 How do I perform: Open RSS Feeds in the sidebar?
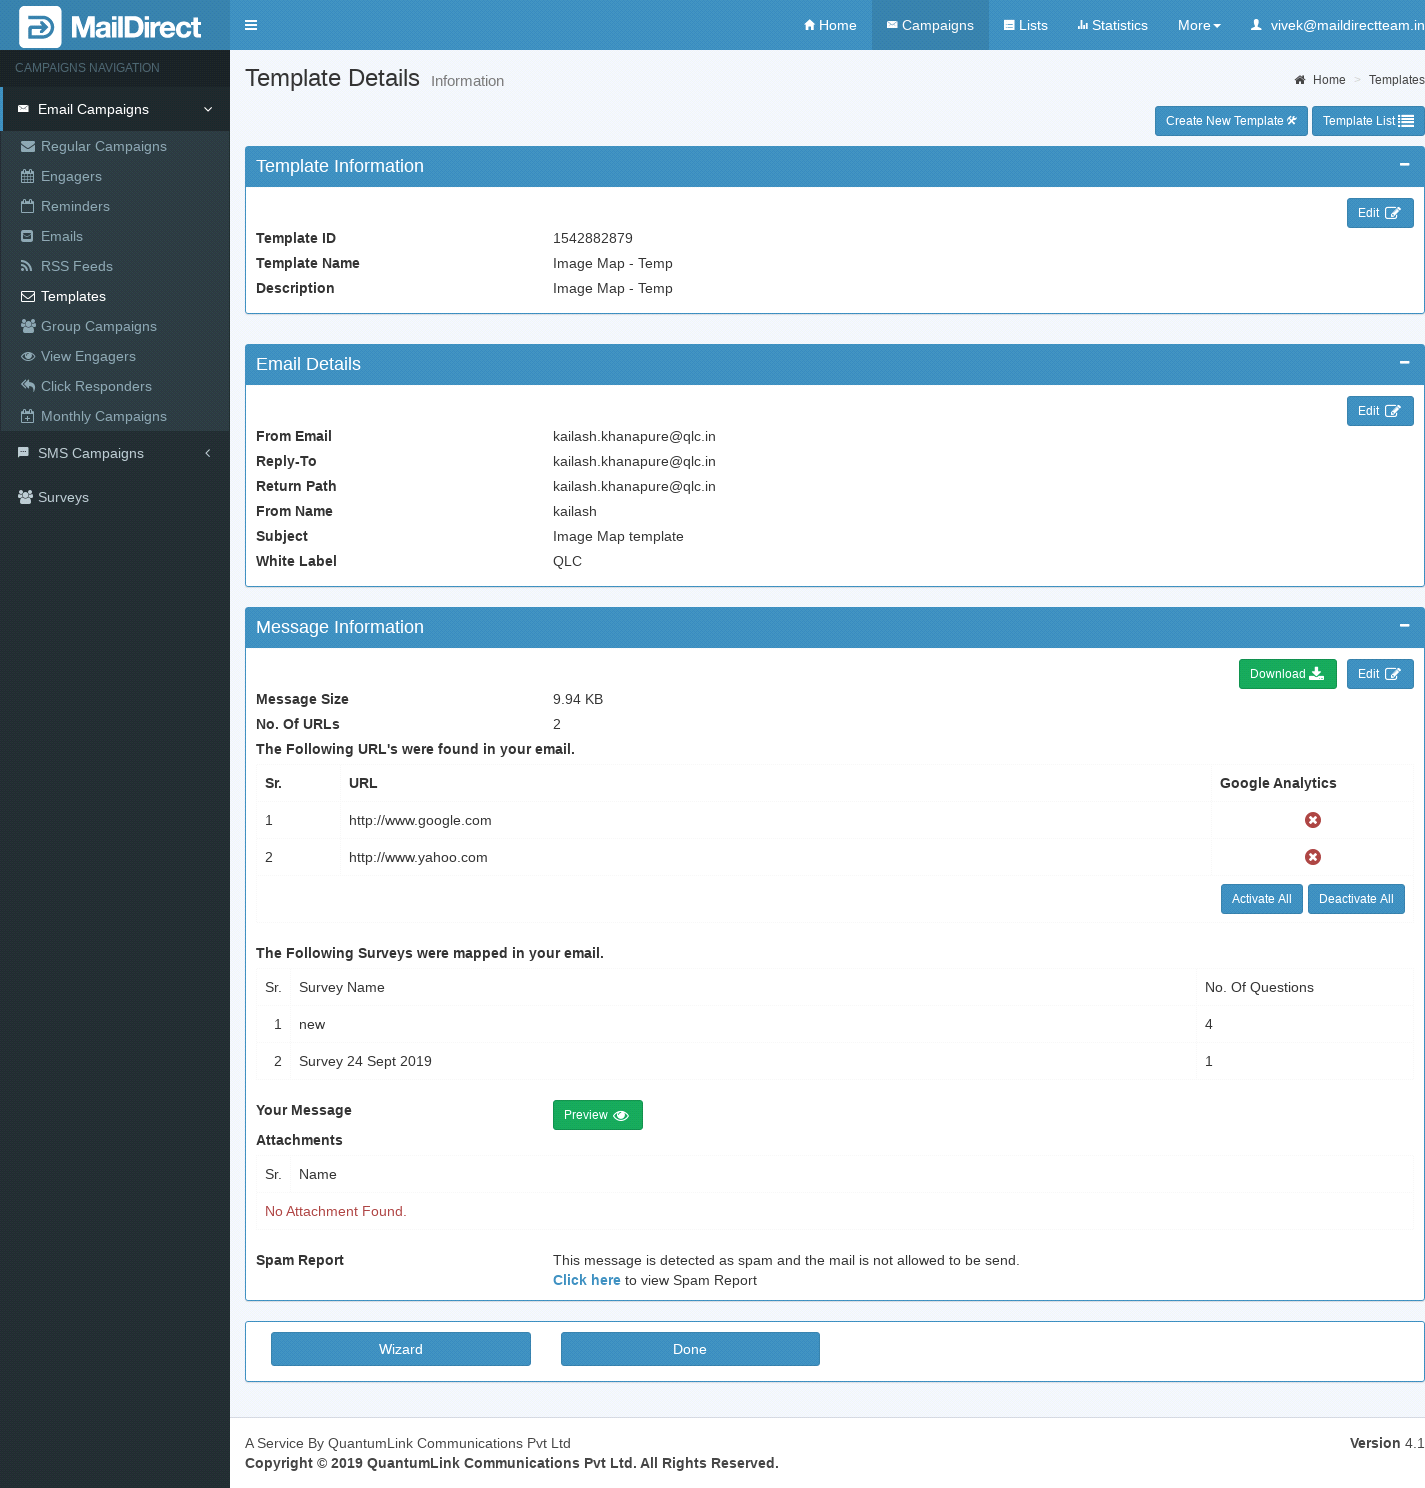pyautogui.click(x=76, y=266)
